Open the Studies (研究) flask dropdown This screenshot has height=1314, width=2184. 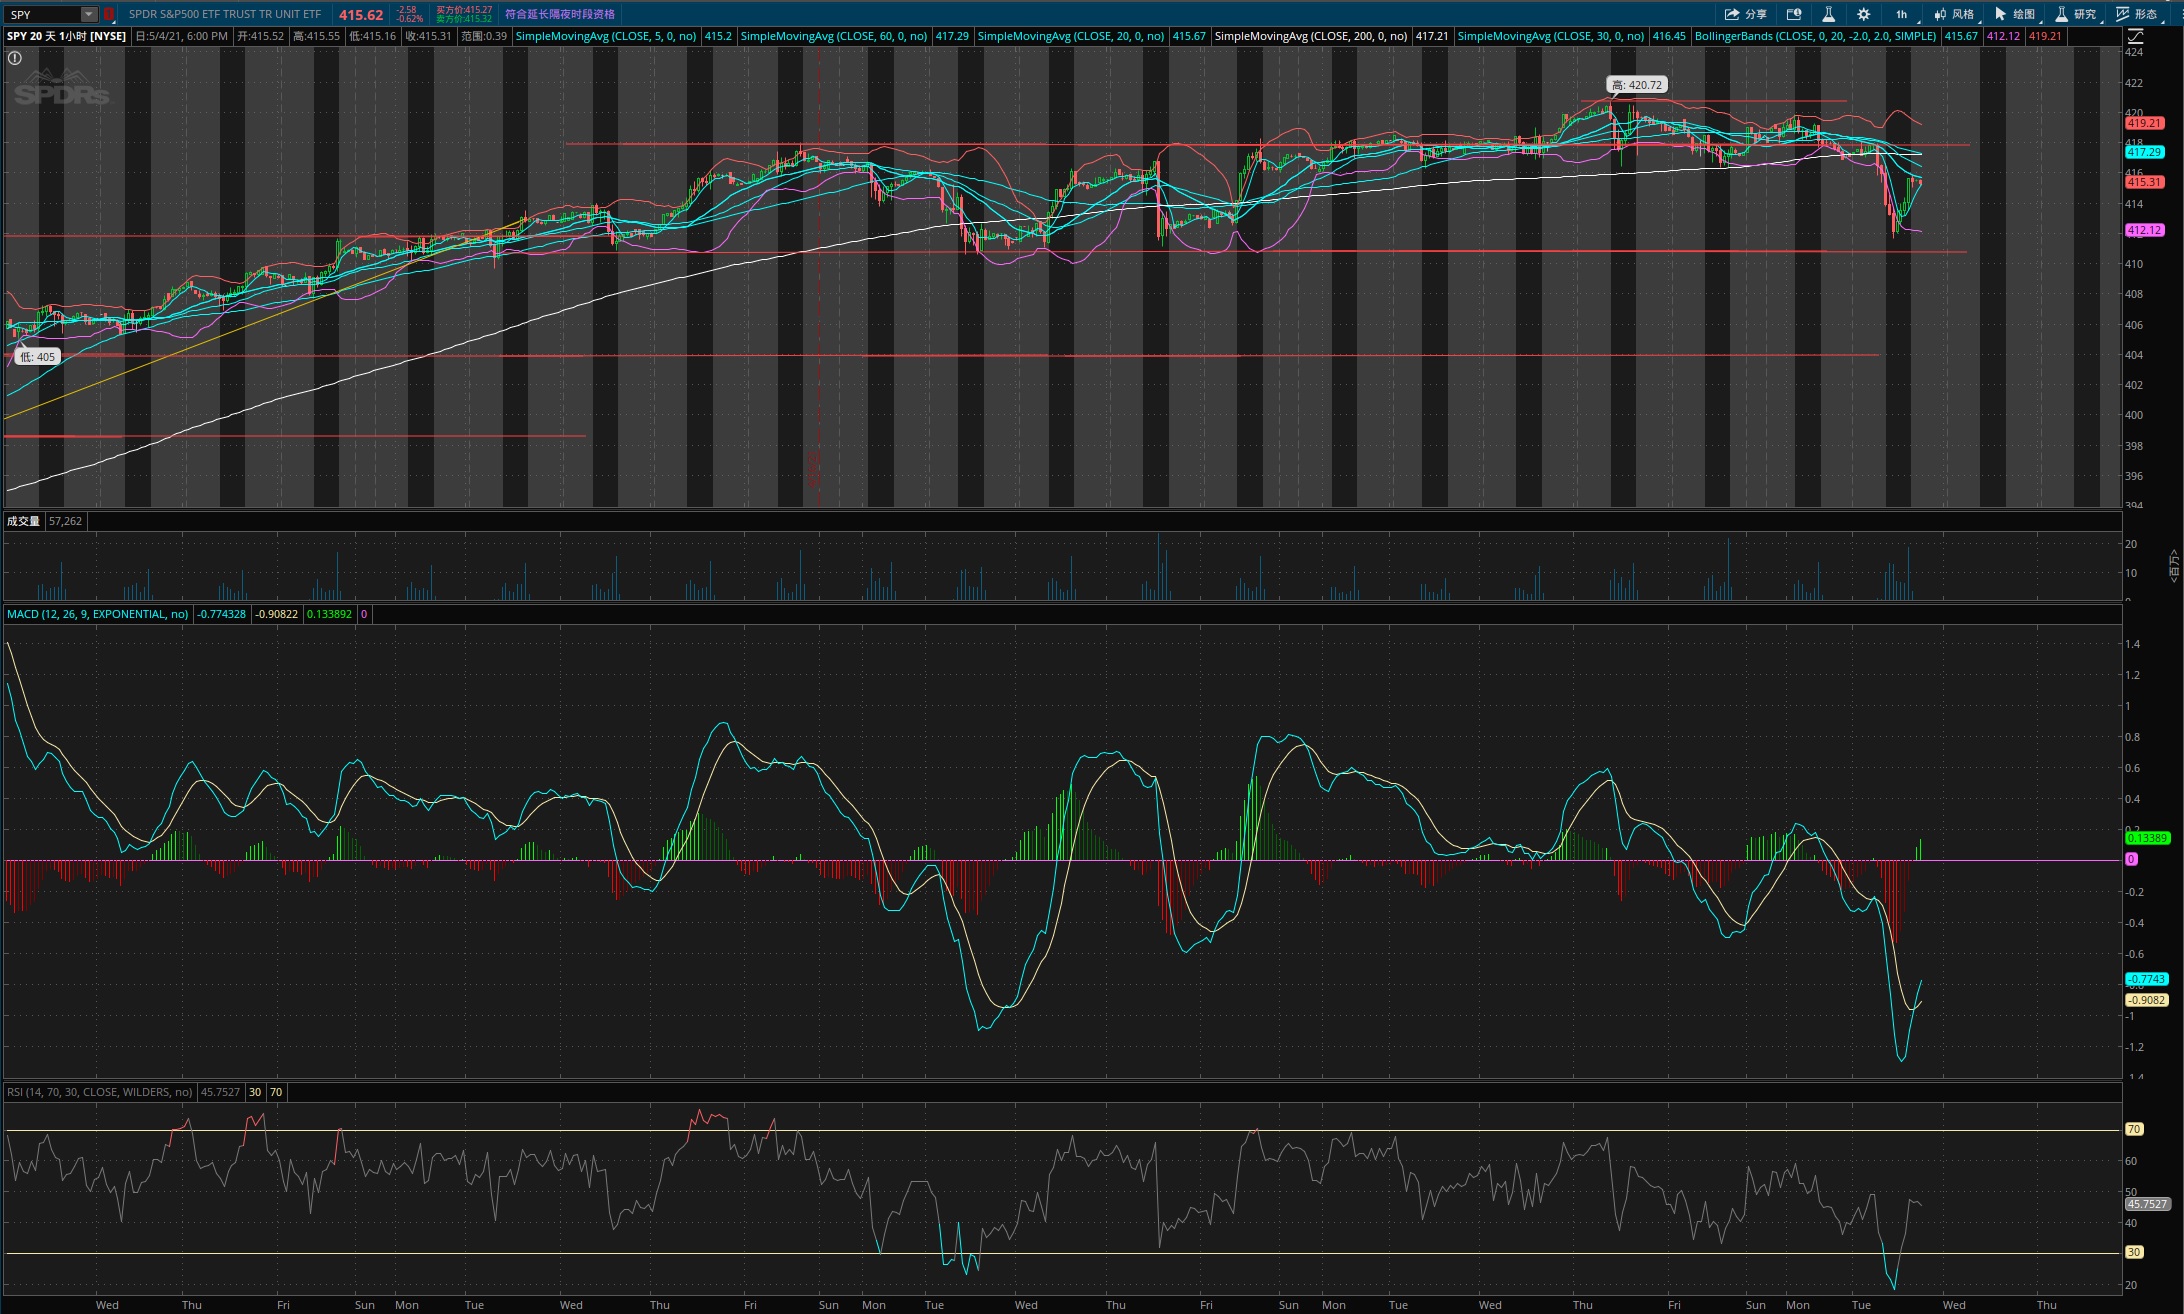2076,14
